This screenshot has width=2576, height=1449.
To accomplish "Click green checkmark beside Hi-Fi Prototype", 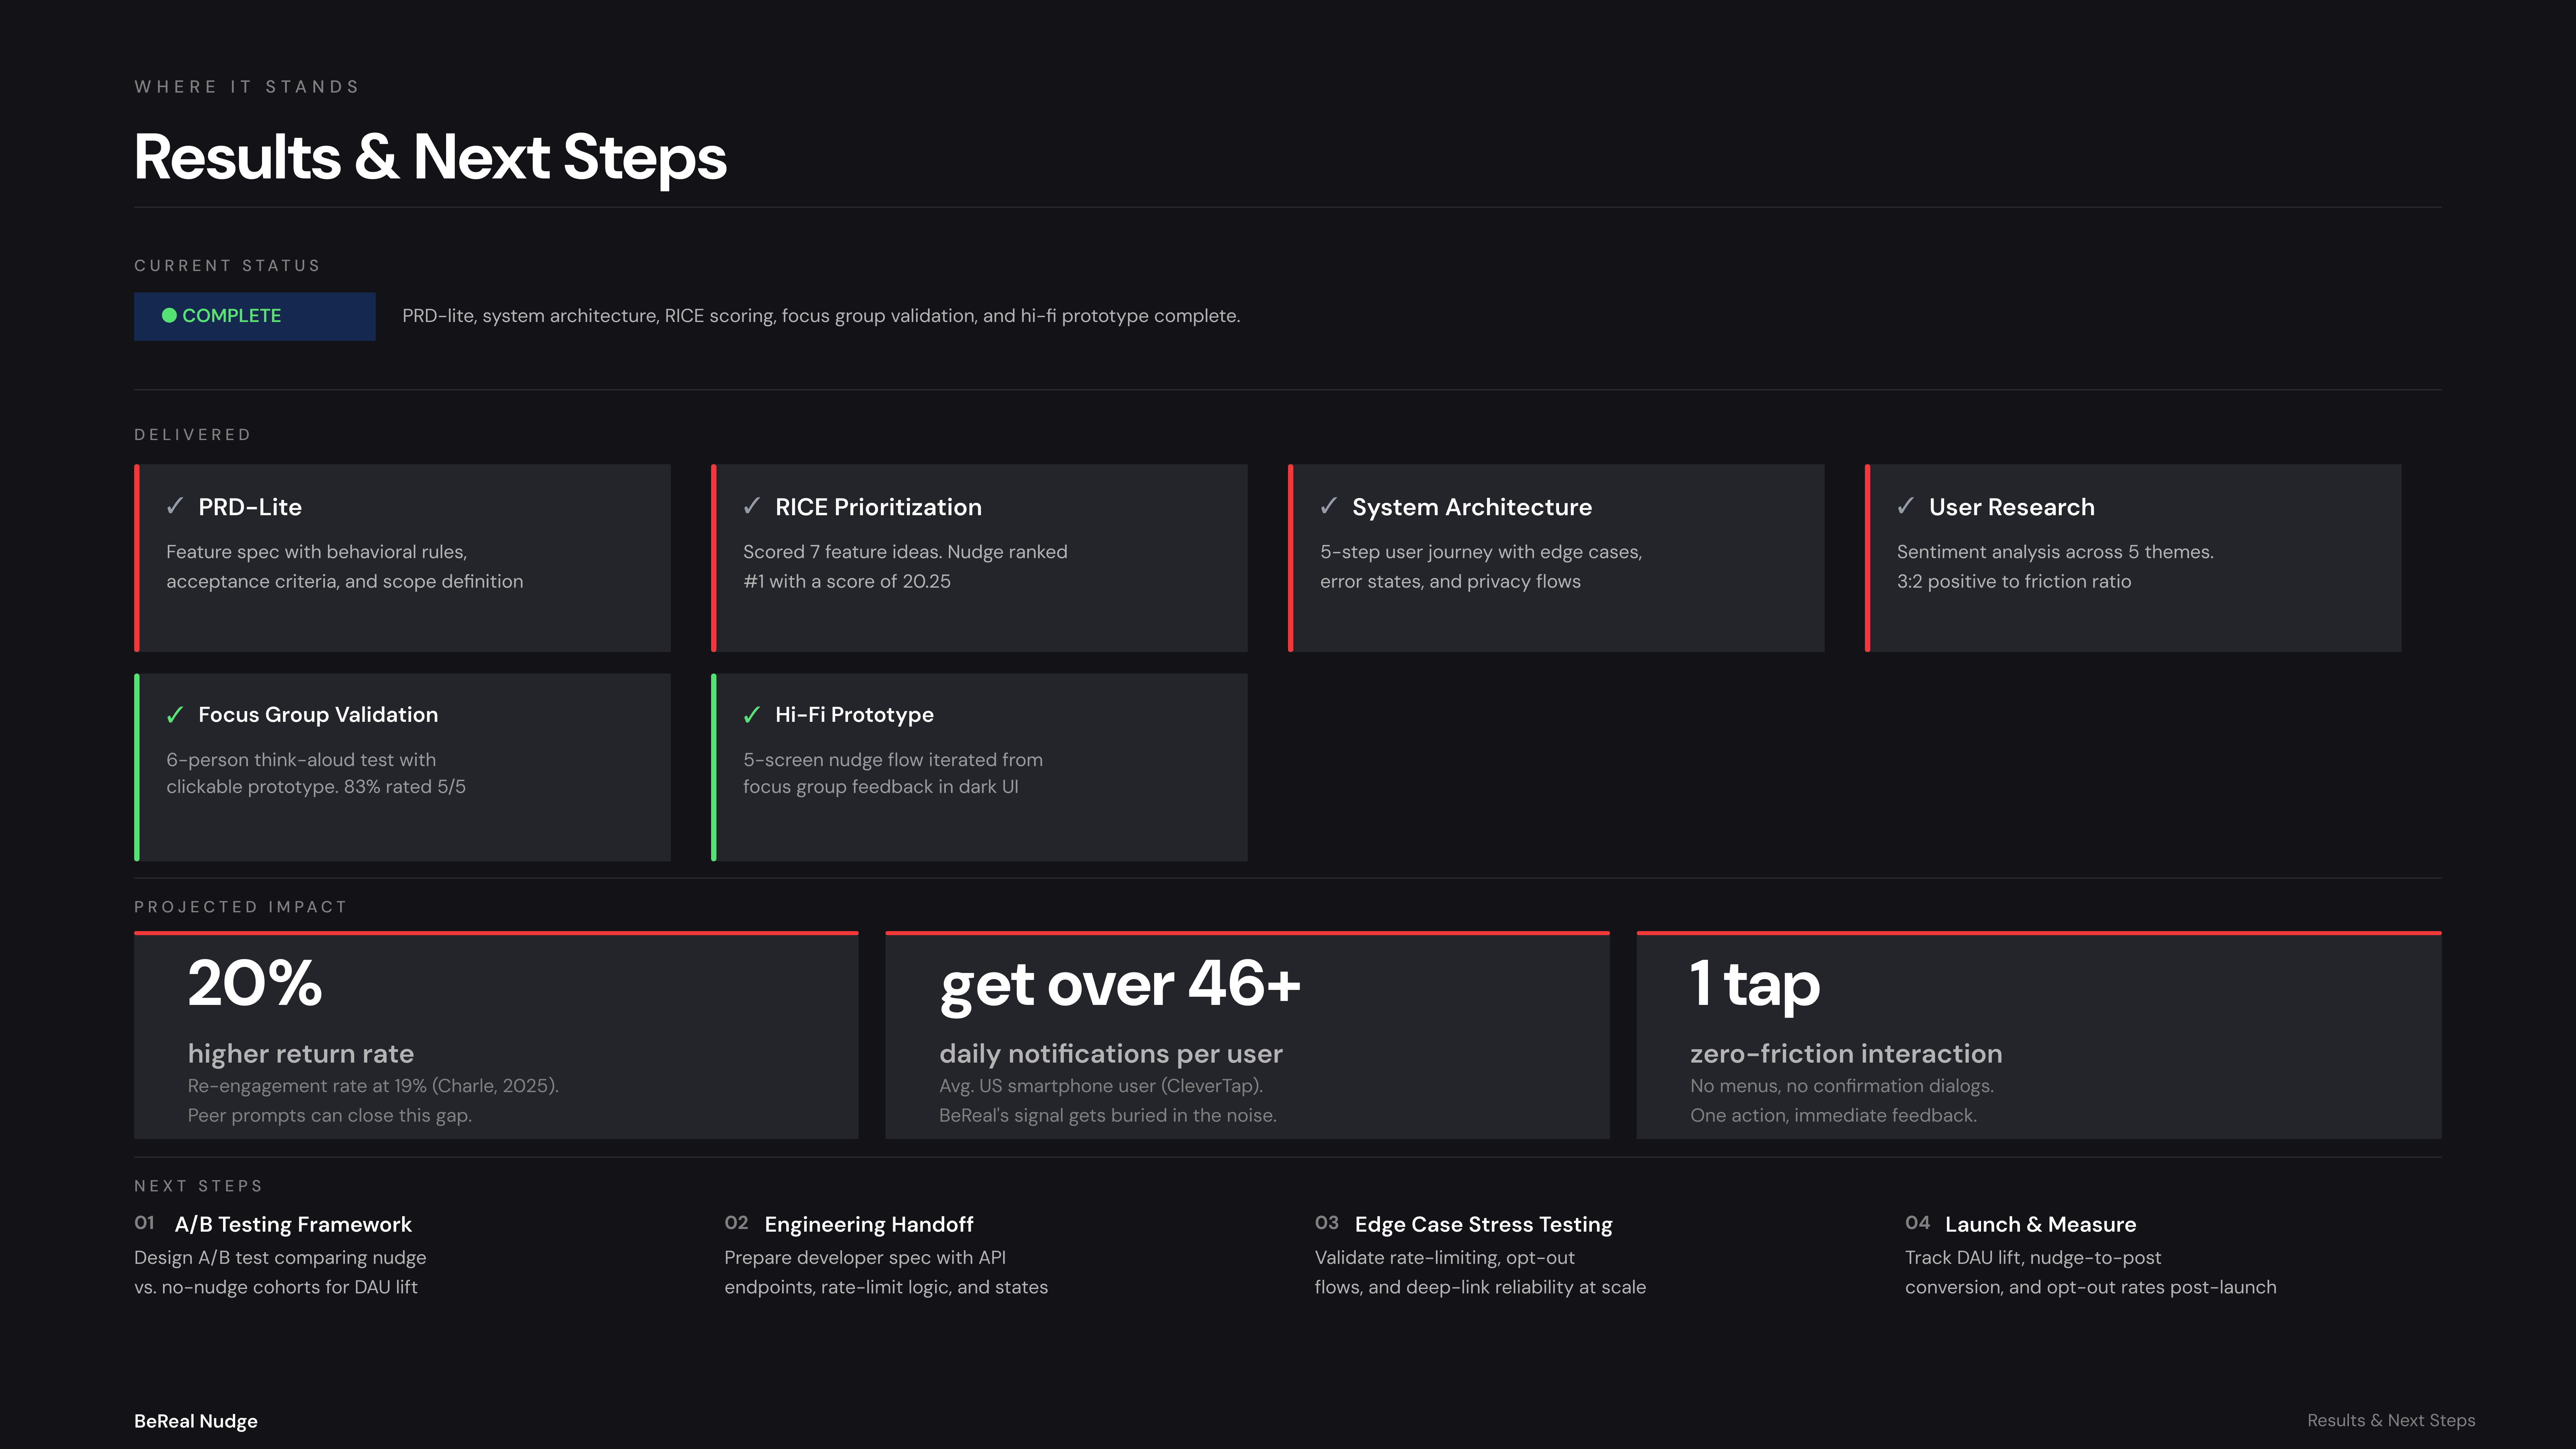I will [x=752, y=714].
